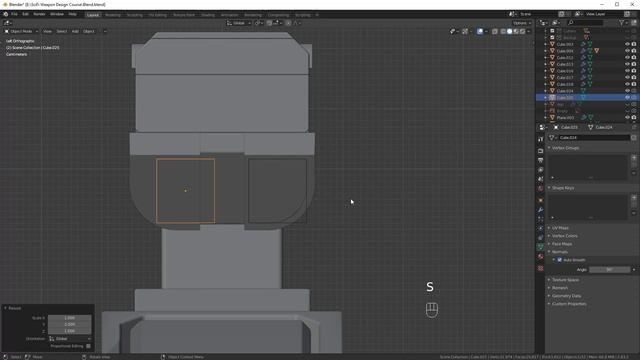Viewport: 640px width, 360px height.
Task: Toggle the Auto Smooth checkbox
Action: (x=560, y=260)
